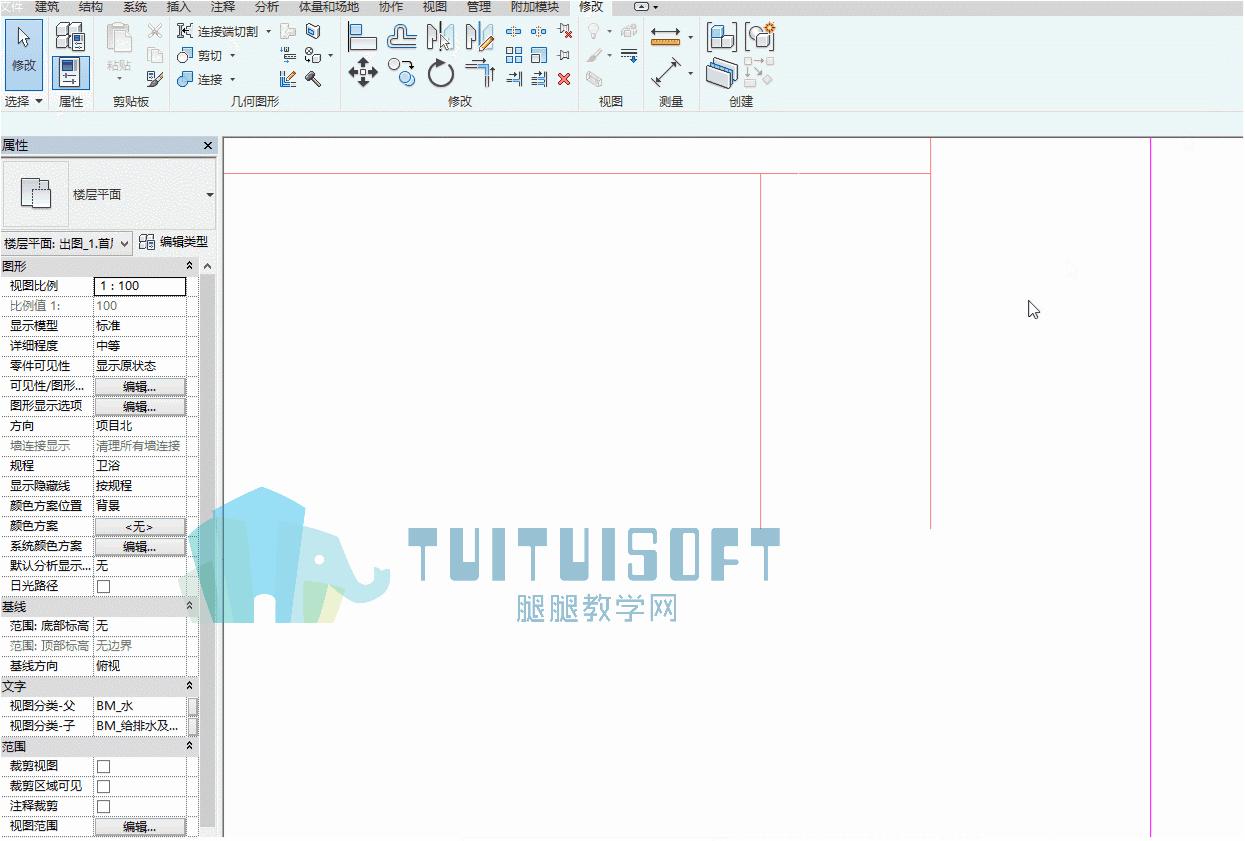Choose Mirror - Pick Axis tool
The width and height of the screenshot is (1245, 841).
point(440,38)
